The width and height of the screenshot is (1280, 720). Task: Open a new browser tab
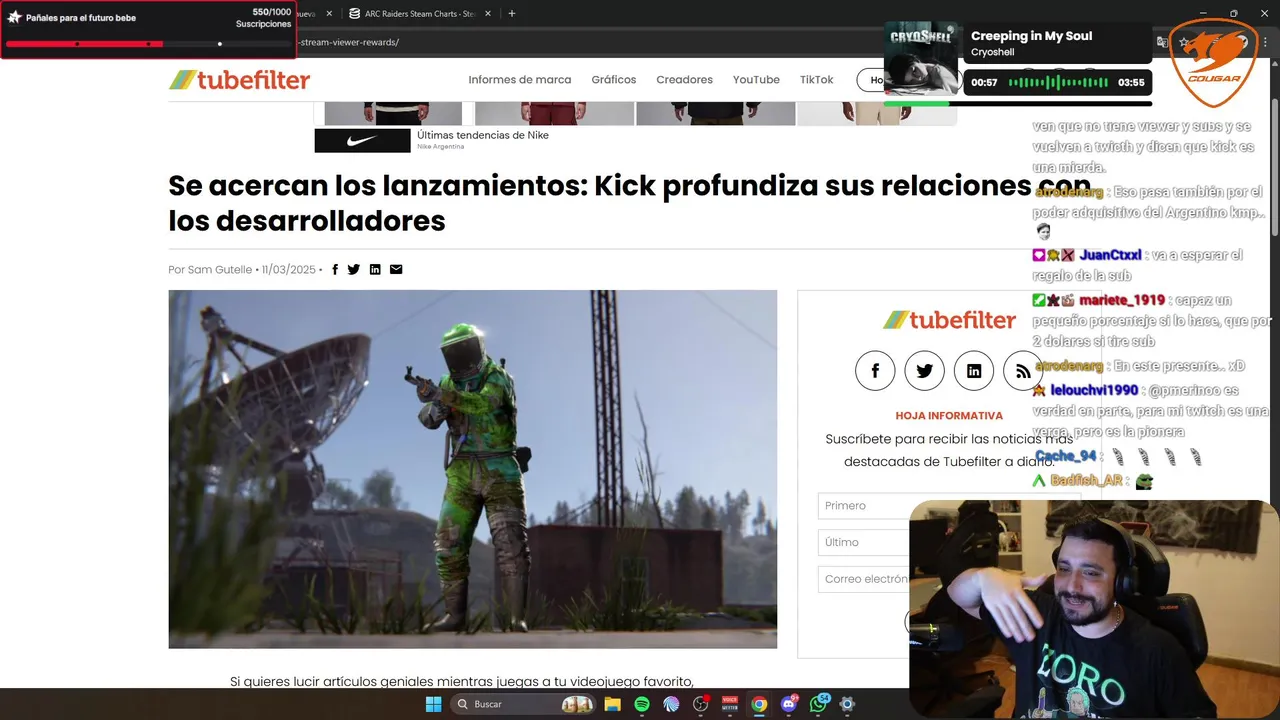click(512, 13)
